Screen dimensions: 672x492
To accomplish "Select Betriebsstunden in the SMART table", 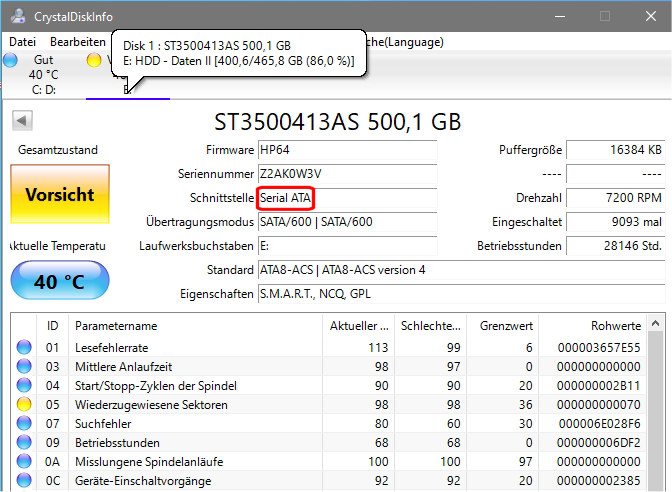I will pos(117,443).
